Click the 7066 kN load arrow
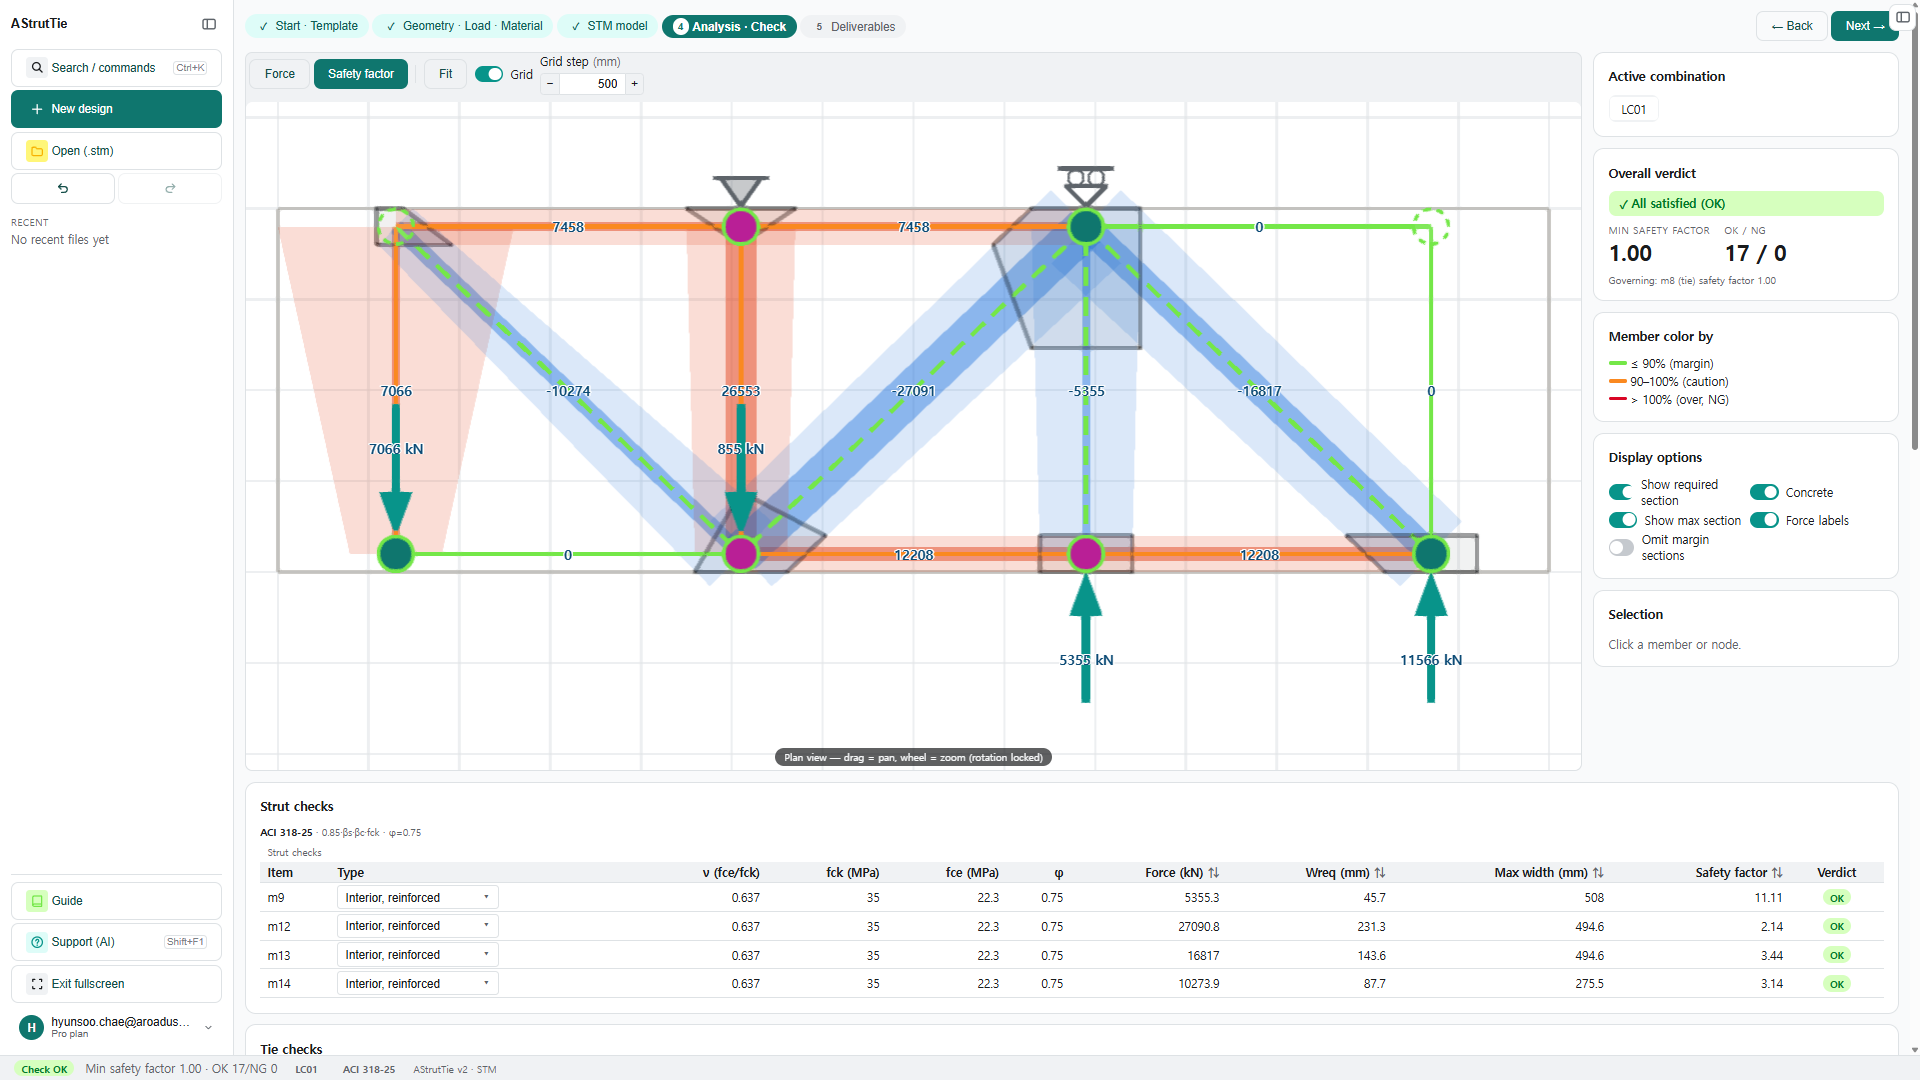The width and height of the screenshot is (1920, 1080). (x=396, y=470)
